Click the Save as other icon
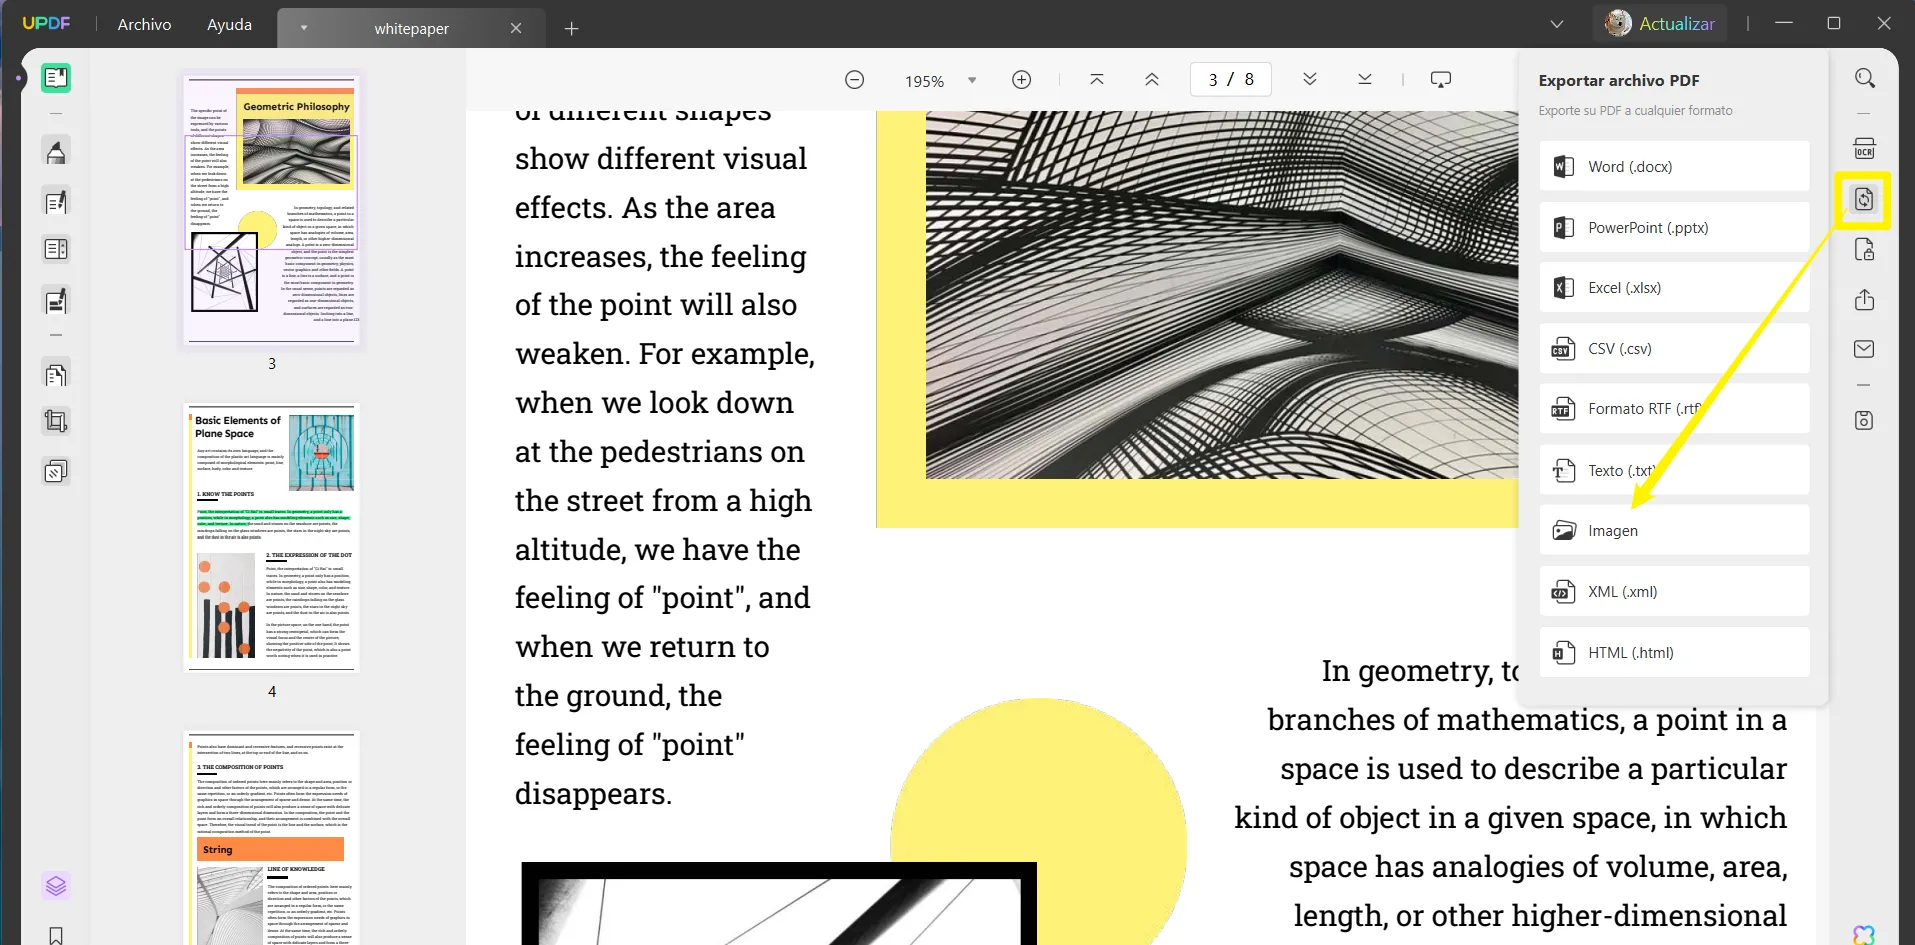The image size is (1915, 945). point(1864,420)
